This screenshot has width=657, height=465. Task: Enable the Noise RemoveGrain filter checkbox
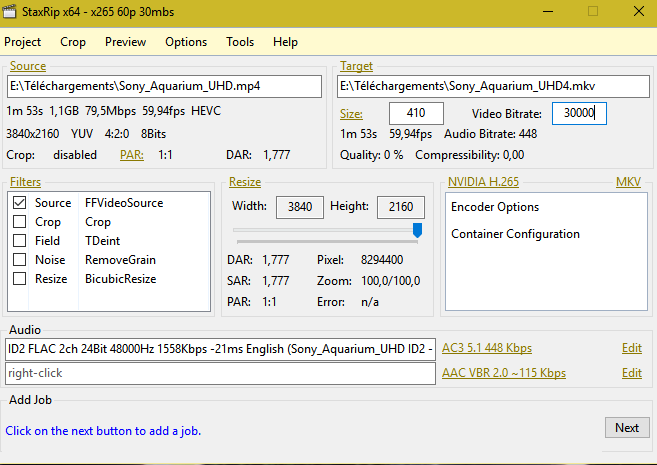coord(19,260)
